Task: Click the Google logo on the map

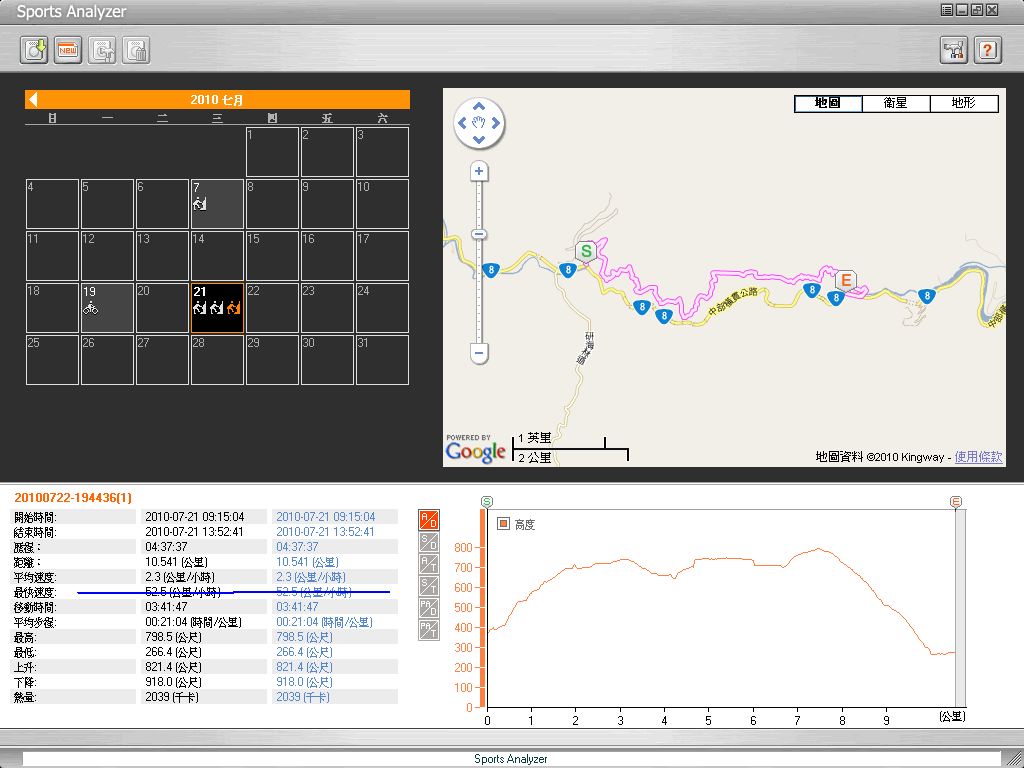Action: 475,451
